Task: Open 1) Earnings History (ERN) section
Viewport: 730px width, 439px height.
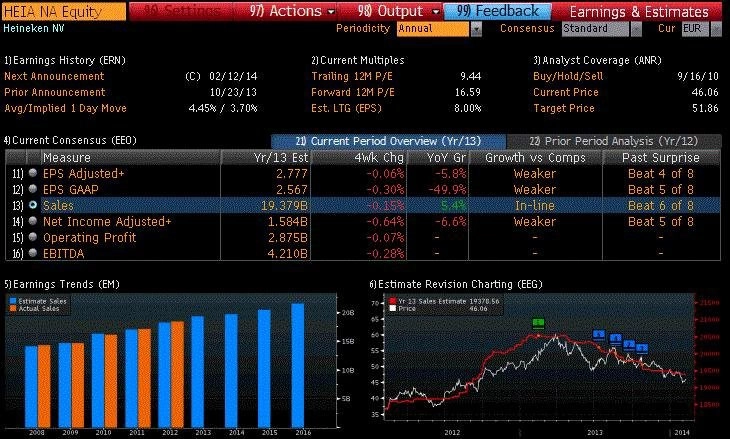Action: pos(65,60)
